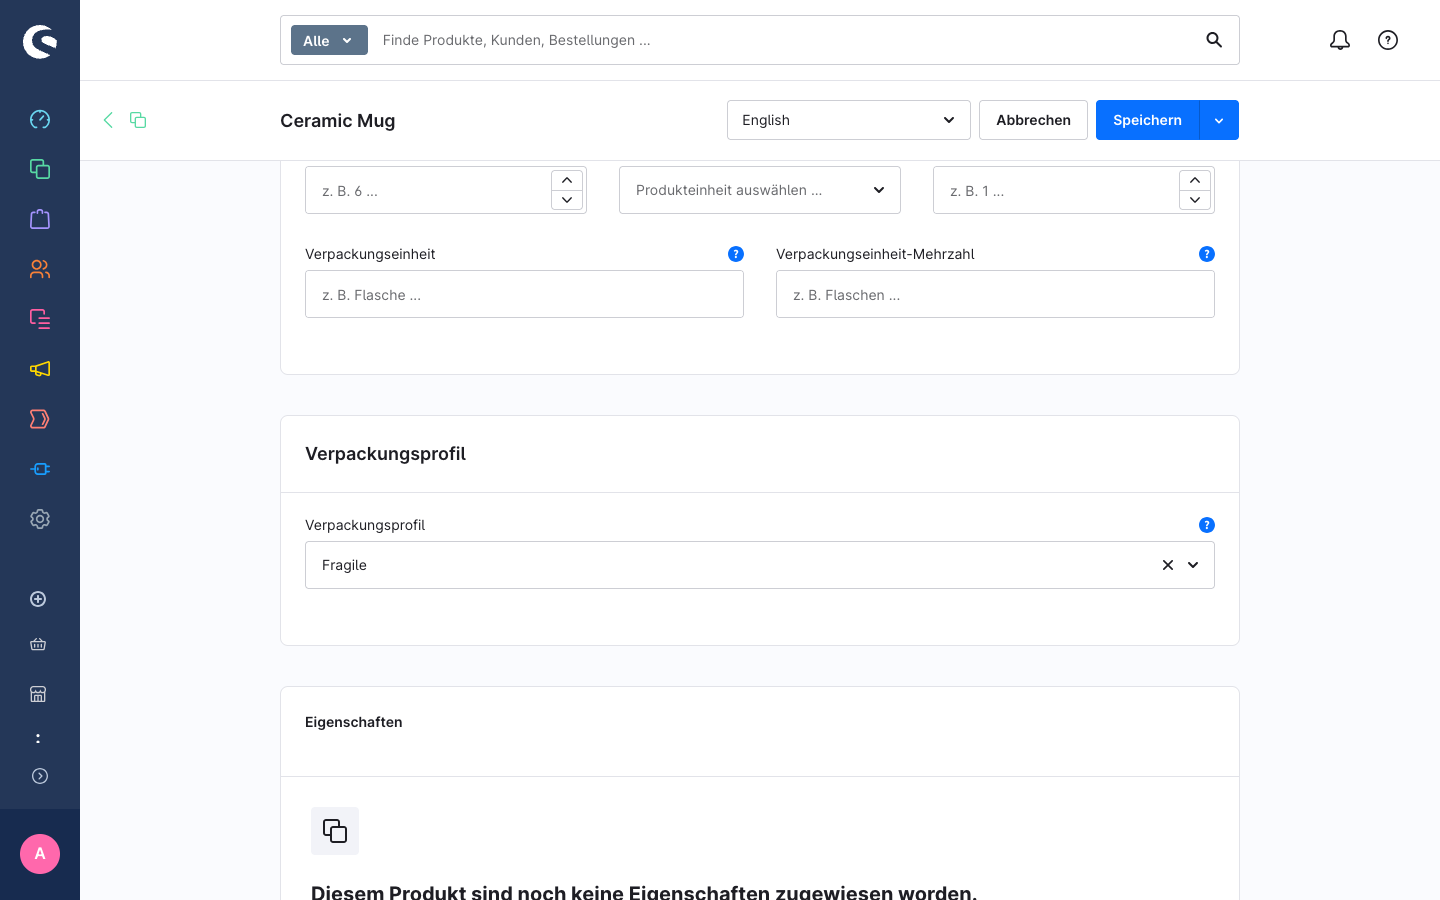Show help tooltip for Verpackungseinheit
The image size is (1440, 900).
[736, 254]
